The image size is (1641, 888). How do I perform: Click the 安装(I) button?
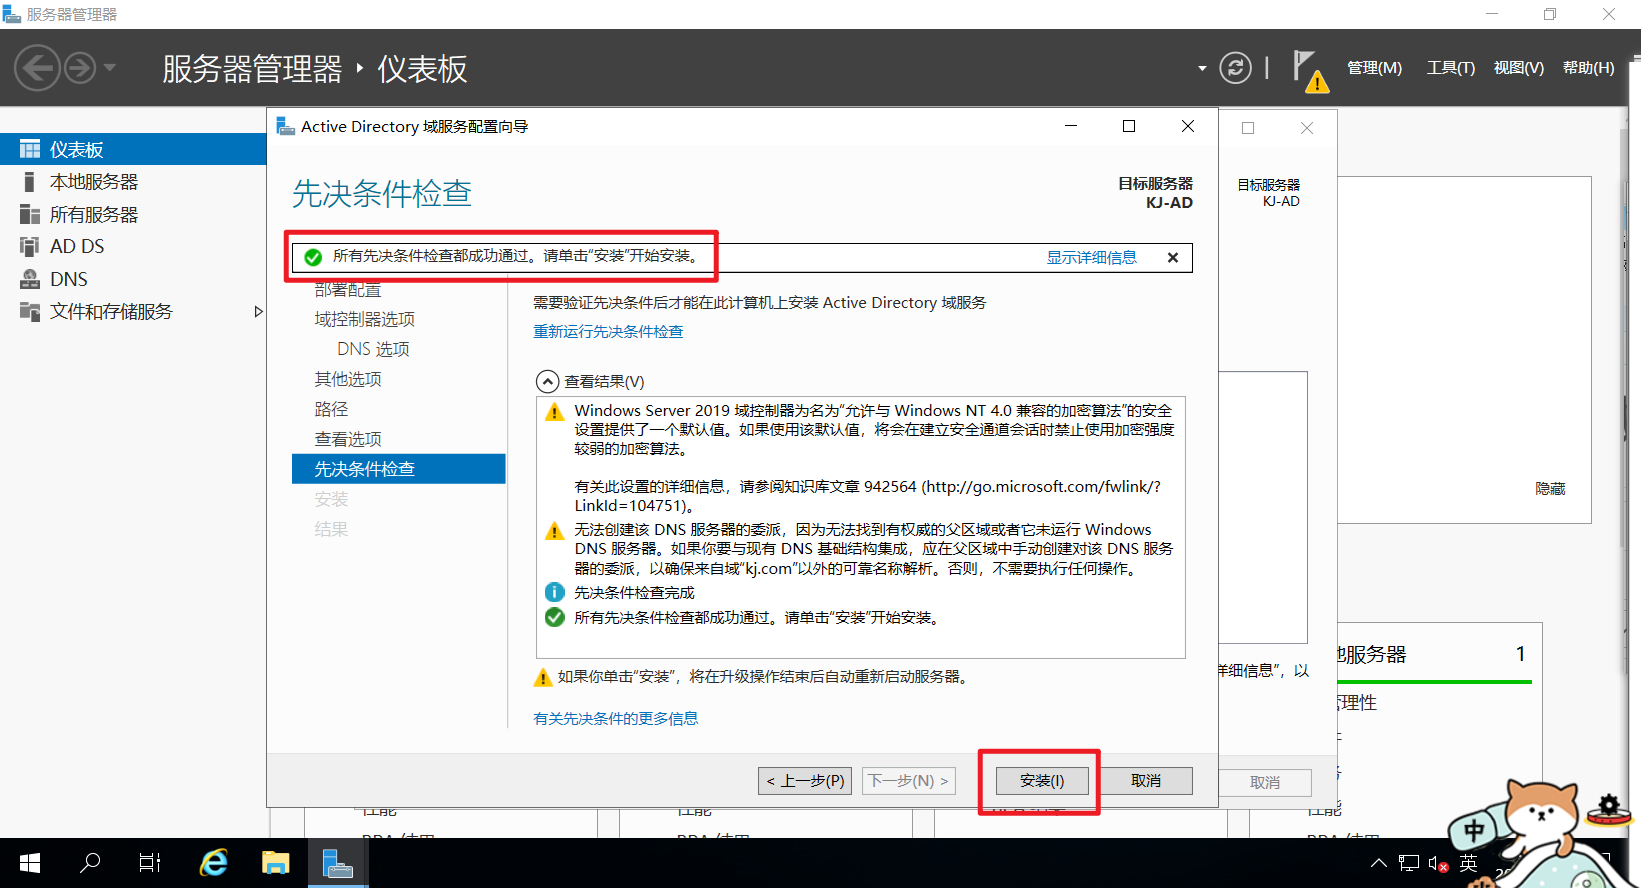pos(1042,780)
